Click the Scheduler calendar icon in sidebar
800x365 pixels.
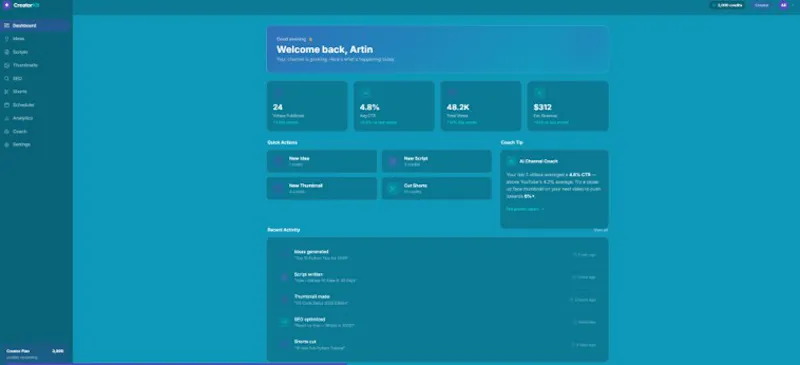click(x=7, y=105)
